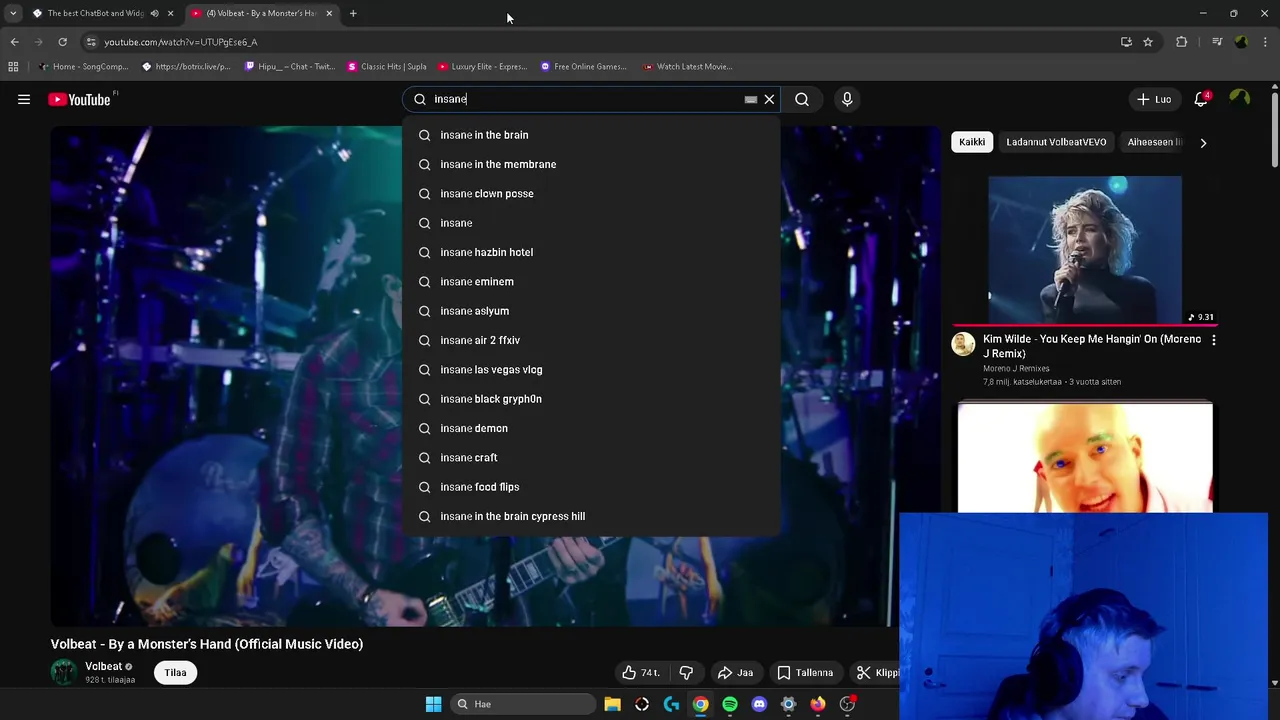Viewport: 1280px width, 720px height.
Task: Open site information icon in address bar
Action: tap(91, 42)
